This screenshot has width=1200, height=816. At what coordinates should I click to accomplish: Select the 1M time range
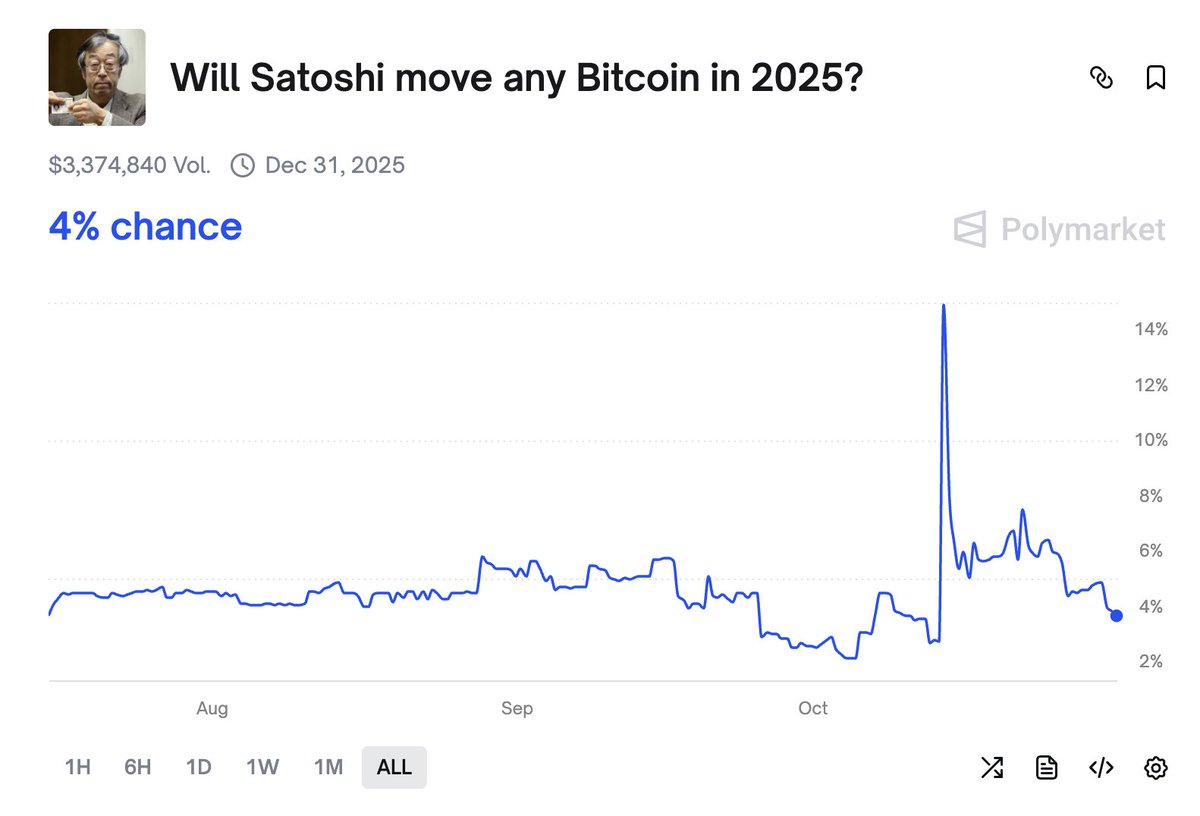pos(328,767)
